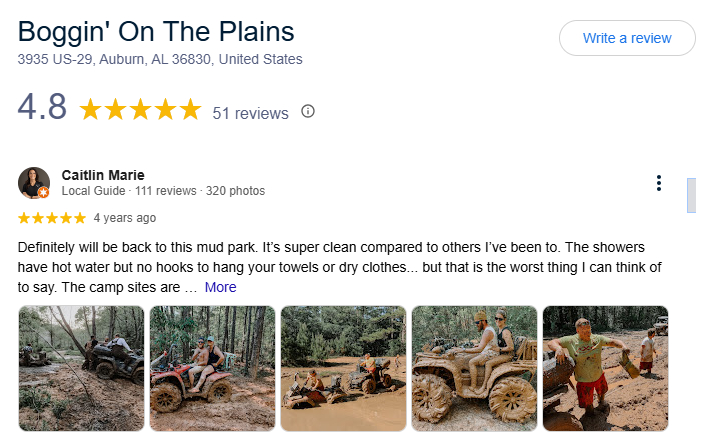Image resolution: width=706 pixels, height=447 pixels.
Task: Click the Write a review button
Action: (626, 38)
